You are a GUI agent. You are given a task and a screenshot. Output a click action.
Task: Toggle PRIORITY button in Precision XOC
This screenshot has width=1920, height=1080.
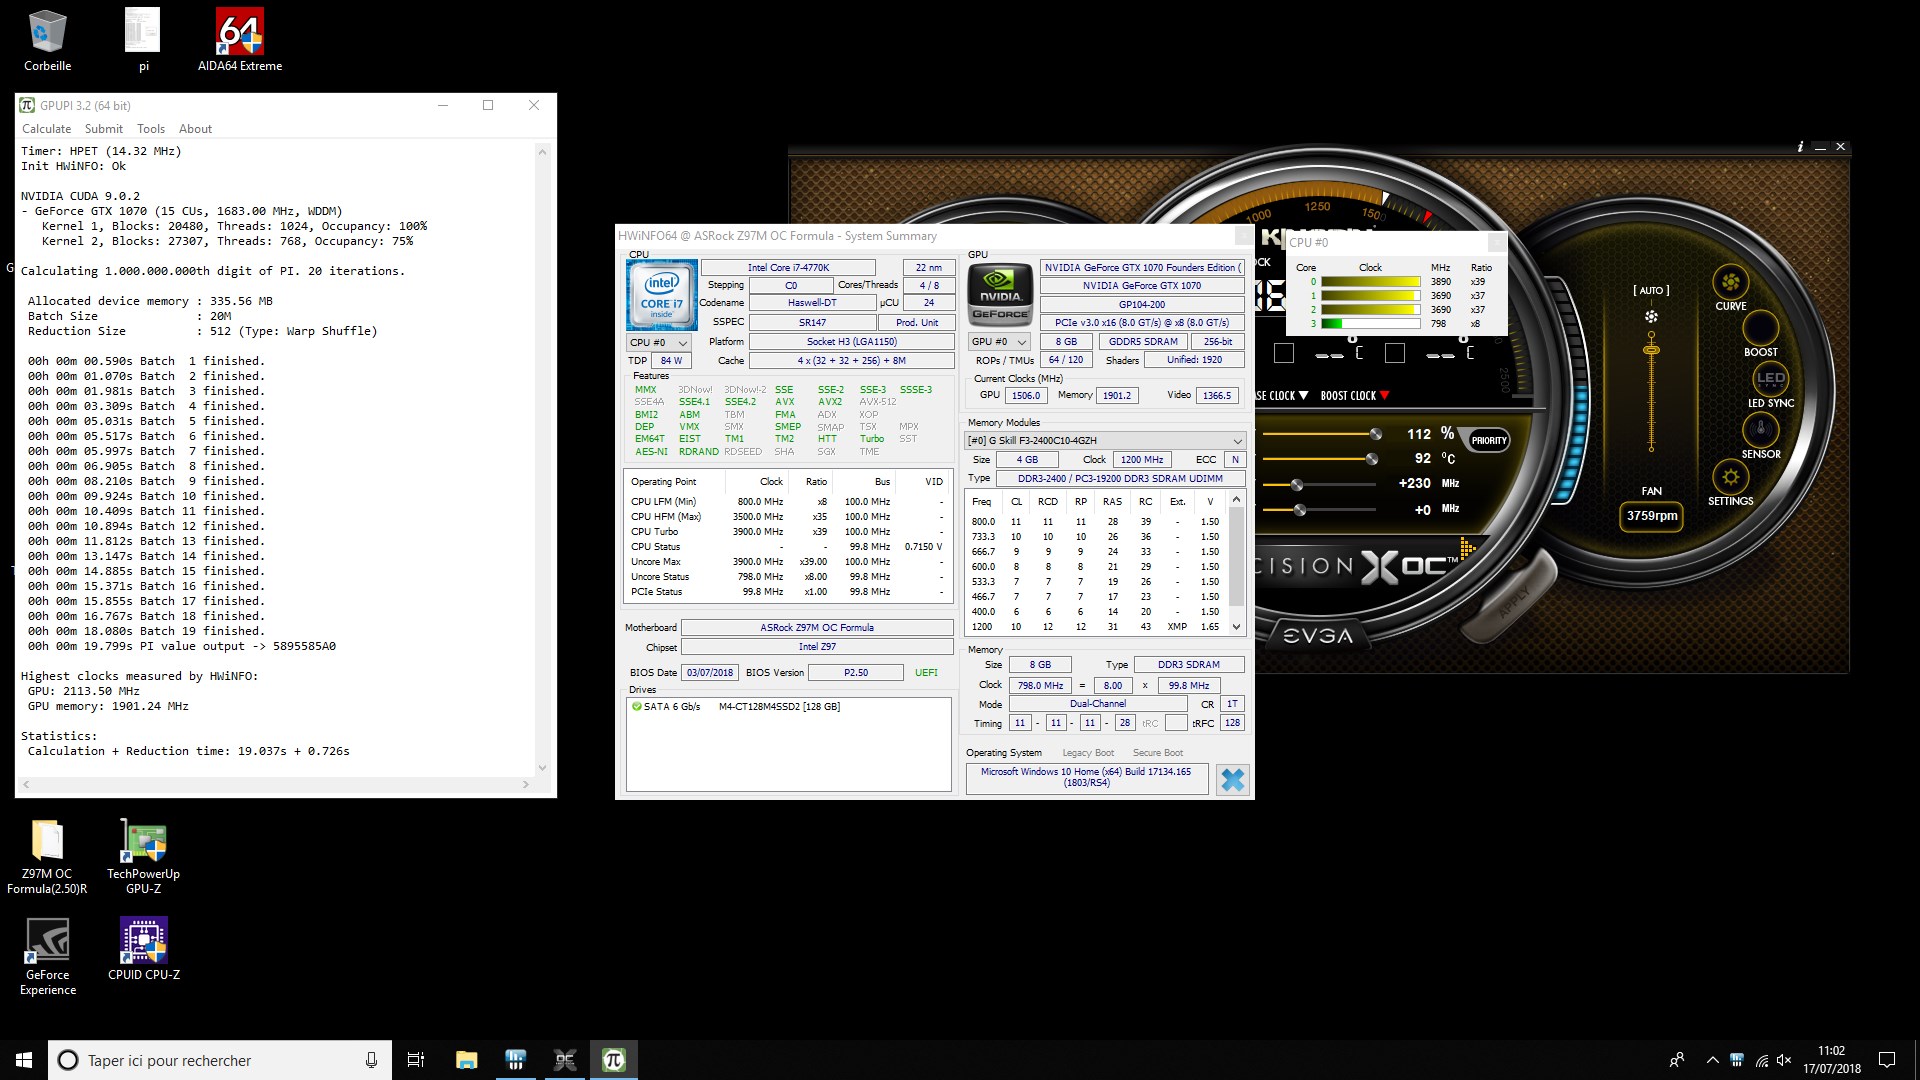click(x=1489, y=440)
